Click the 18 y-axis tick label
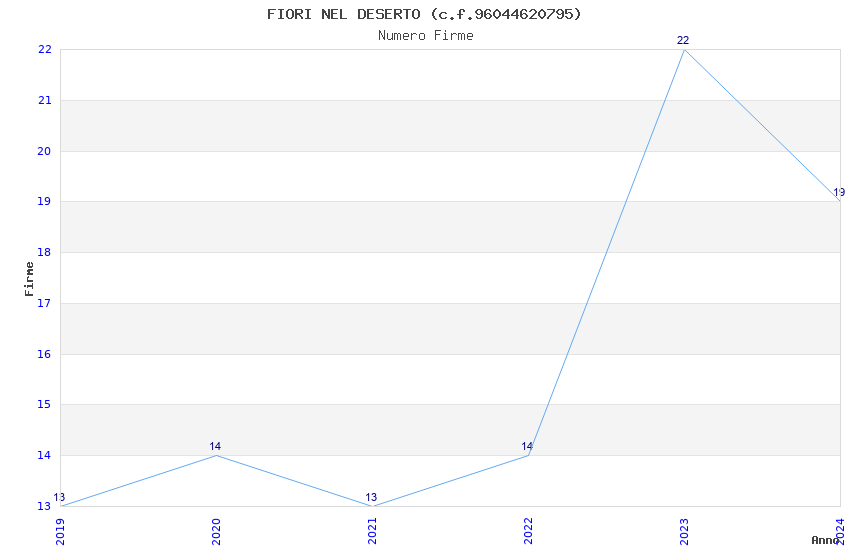This screenshot has height=550, width=850. (x=44, y=252)
